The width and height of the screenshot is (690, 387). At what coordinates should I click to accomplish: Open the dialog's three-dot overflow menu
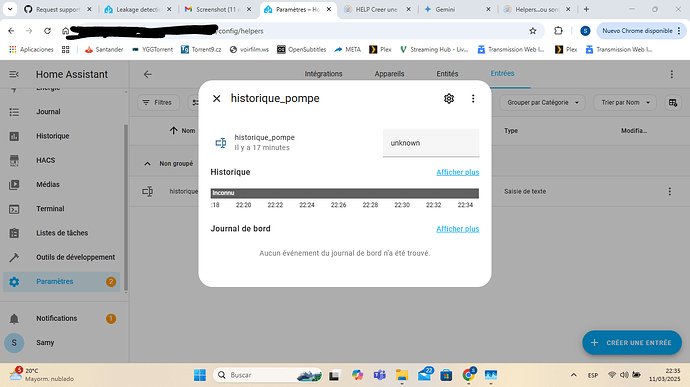click(x=473, y=99)
